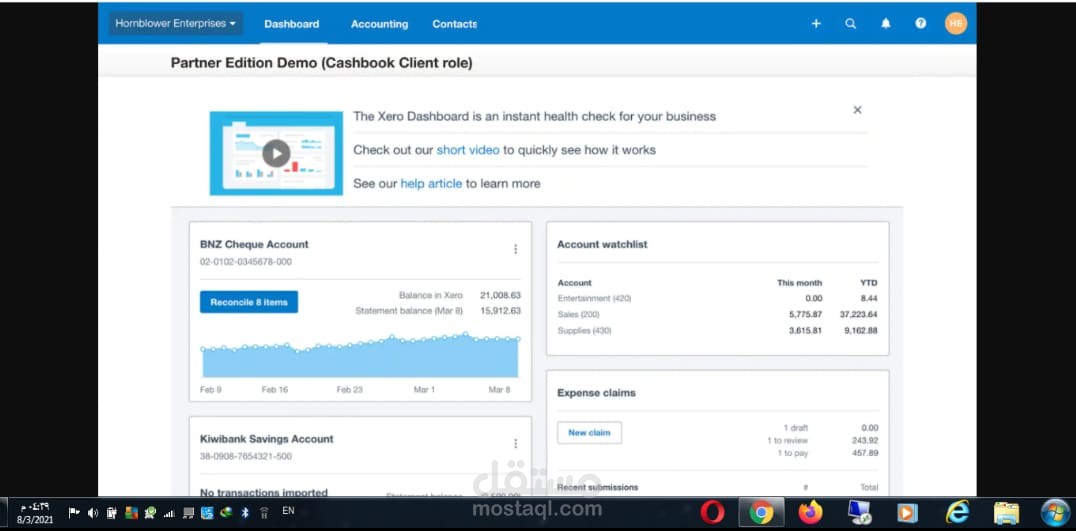1076x531 pixels.
Task: Click the volume speaker tray icon
Action: coord(93,512)
